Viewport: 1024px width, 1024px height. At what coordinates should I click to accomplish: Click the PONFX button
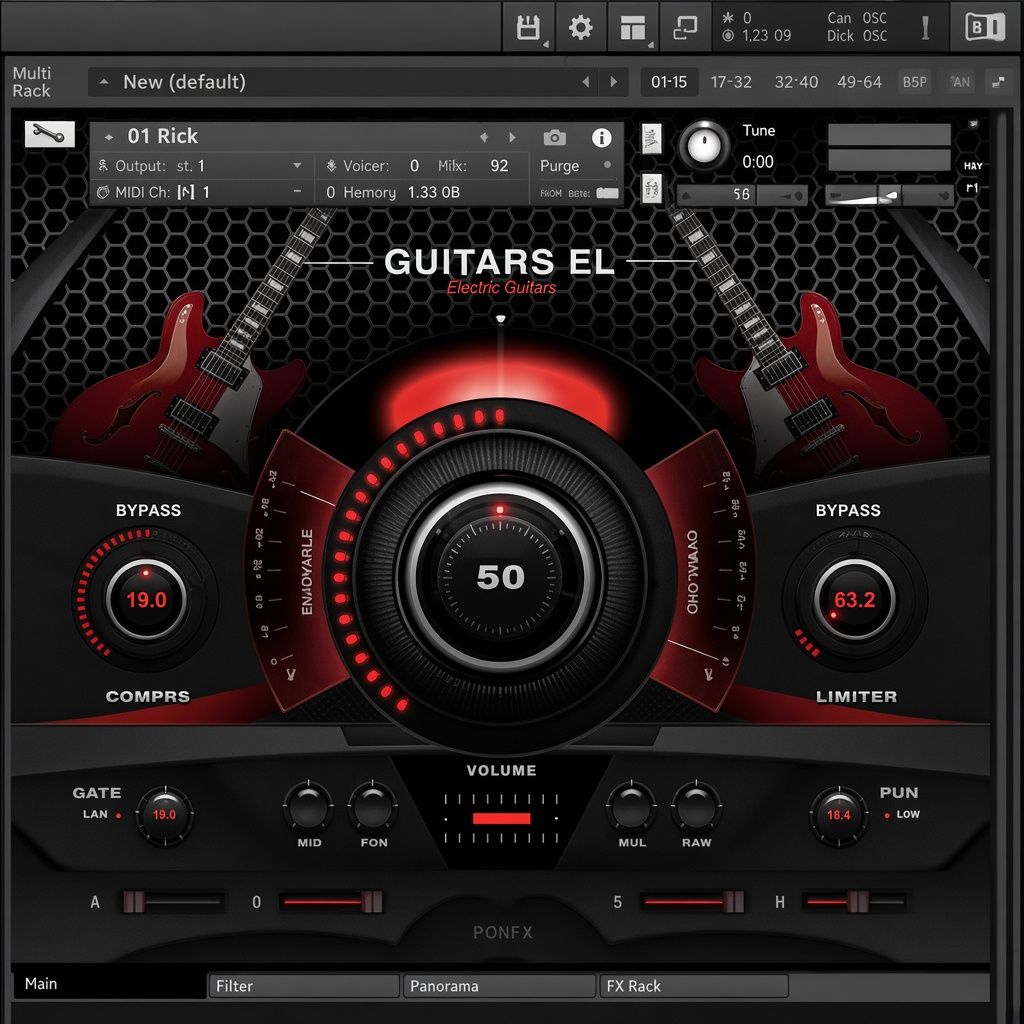point(503,933)
